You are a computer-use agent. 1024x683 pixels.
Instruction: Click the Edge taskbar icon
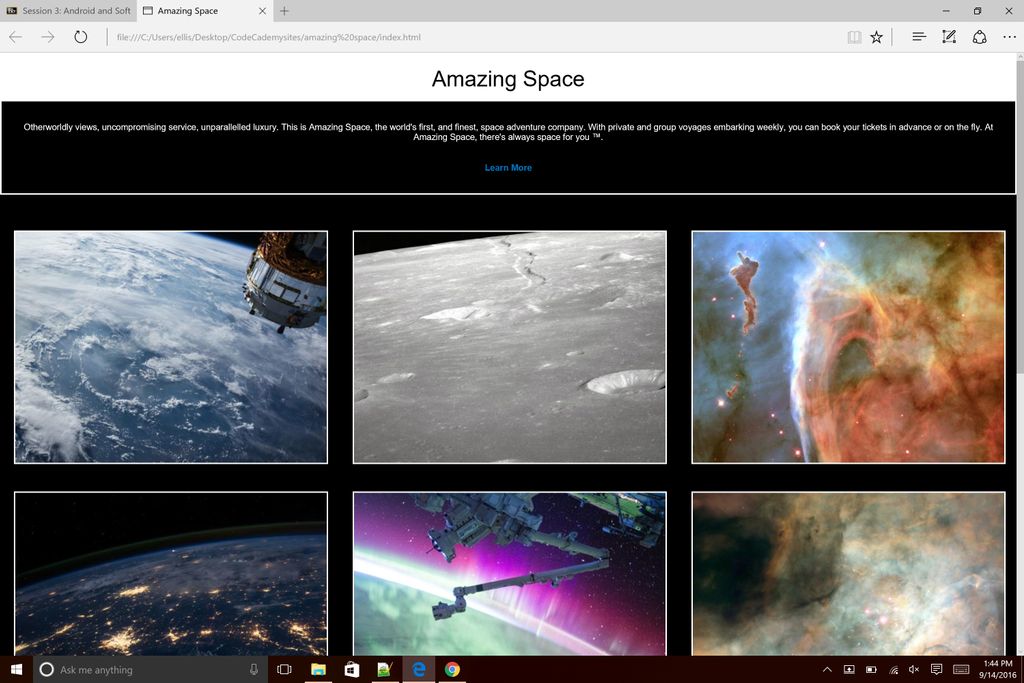coord(419,669)
